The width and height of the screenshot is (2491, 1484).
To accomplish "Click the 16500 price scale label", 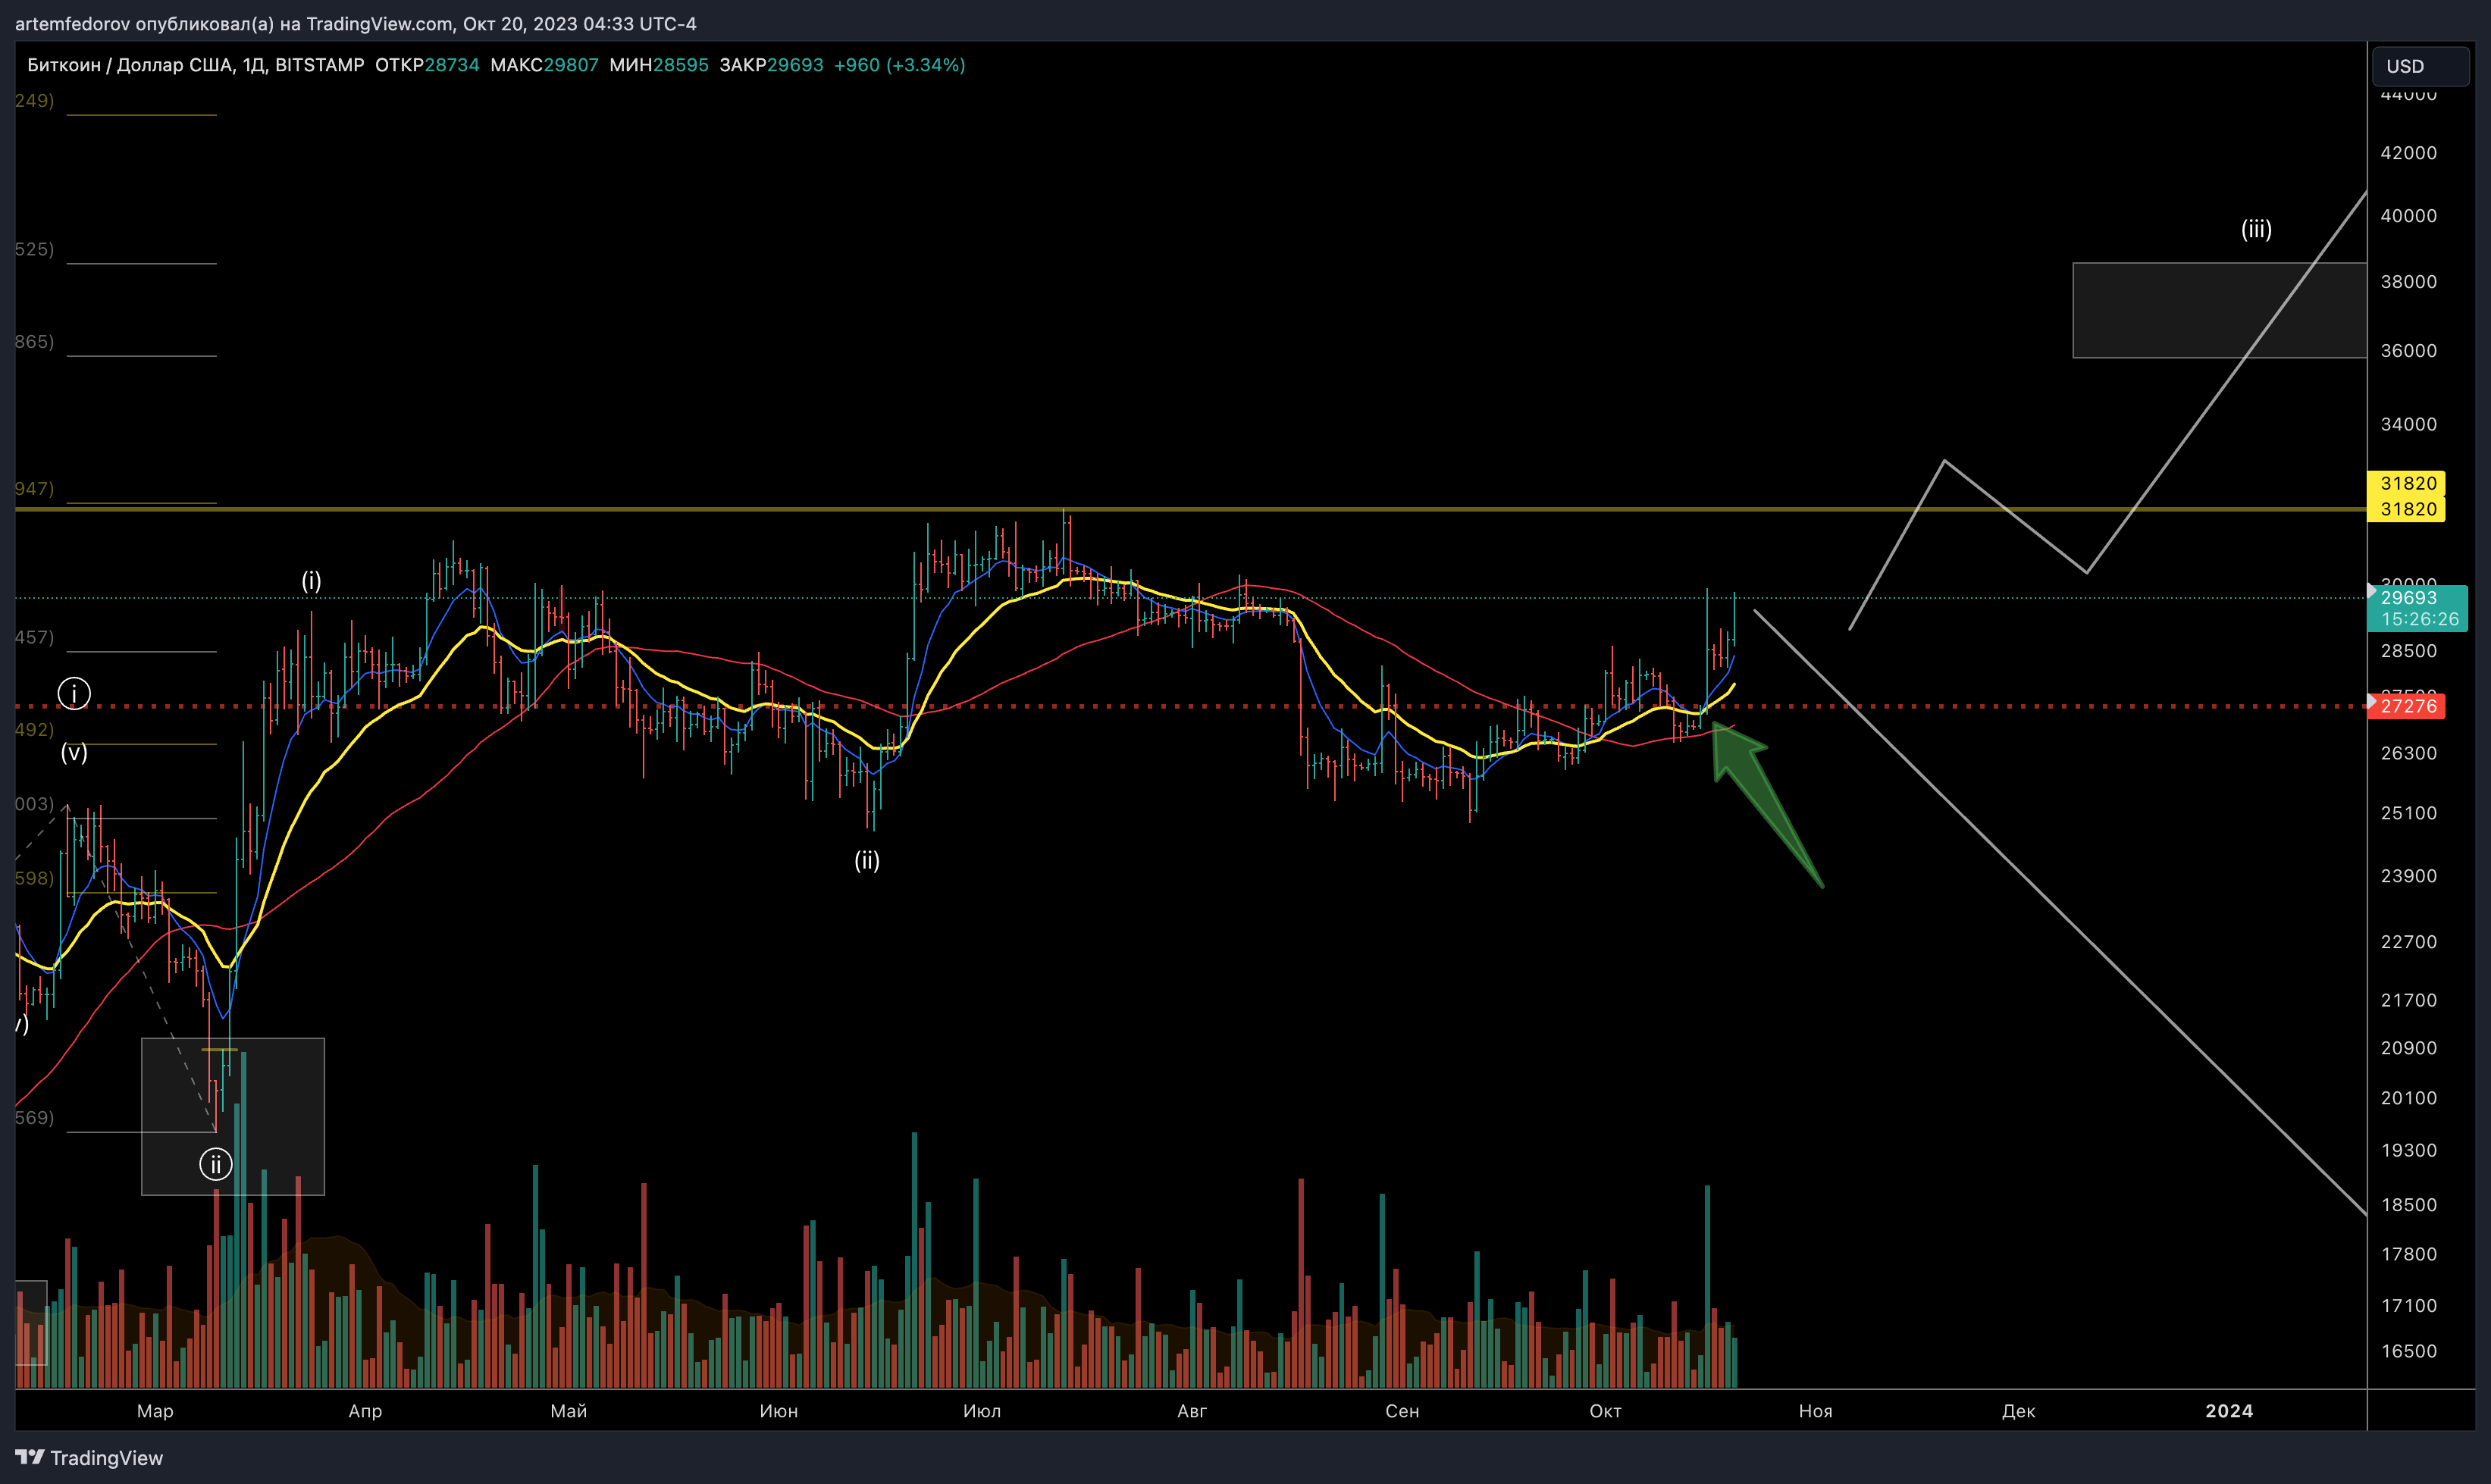I will pos(2409,1351).
